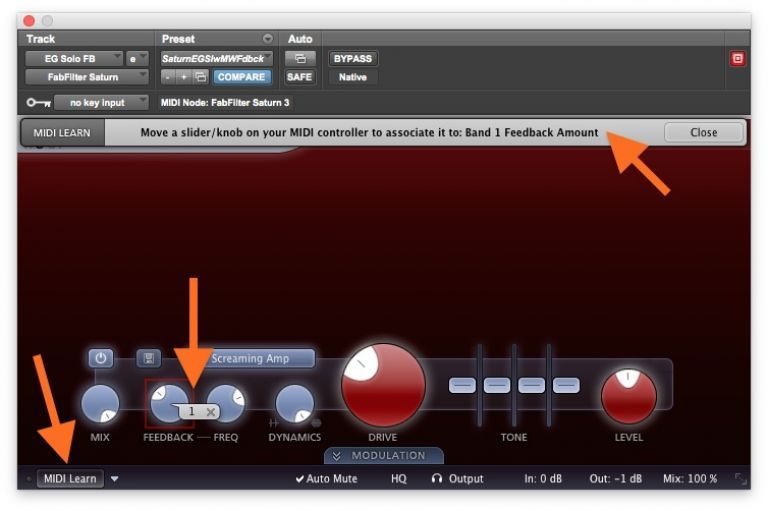Click the band preset save icon
The width and height of the screenshot is (768, 511).
tap(149, 358)
